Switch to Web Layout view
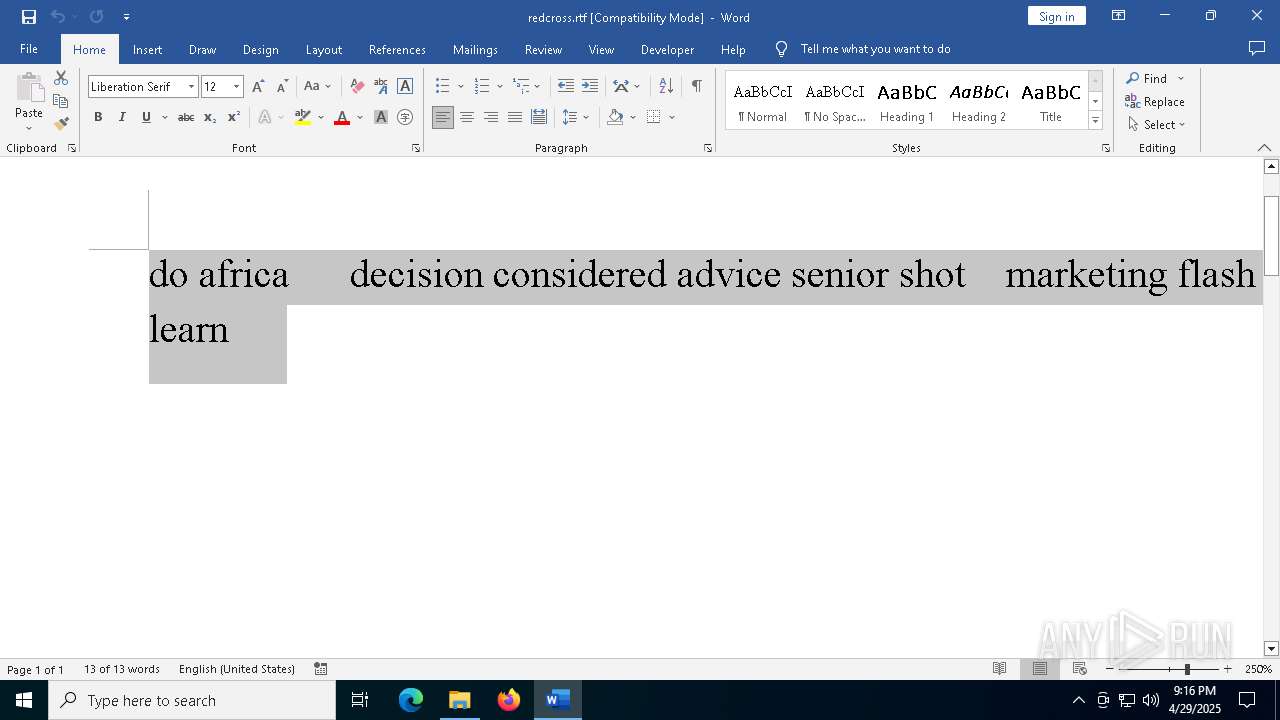This screenshot has width=1280, height=720. [x=1079, y=669]
